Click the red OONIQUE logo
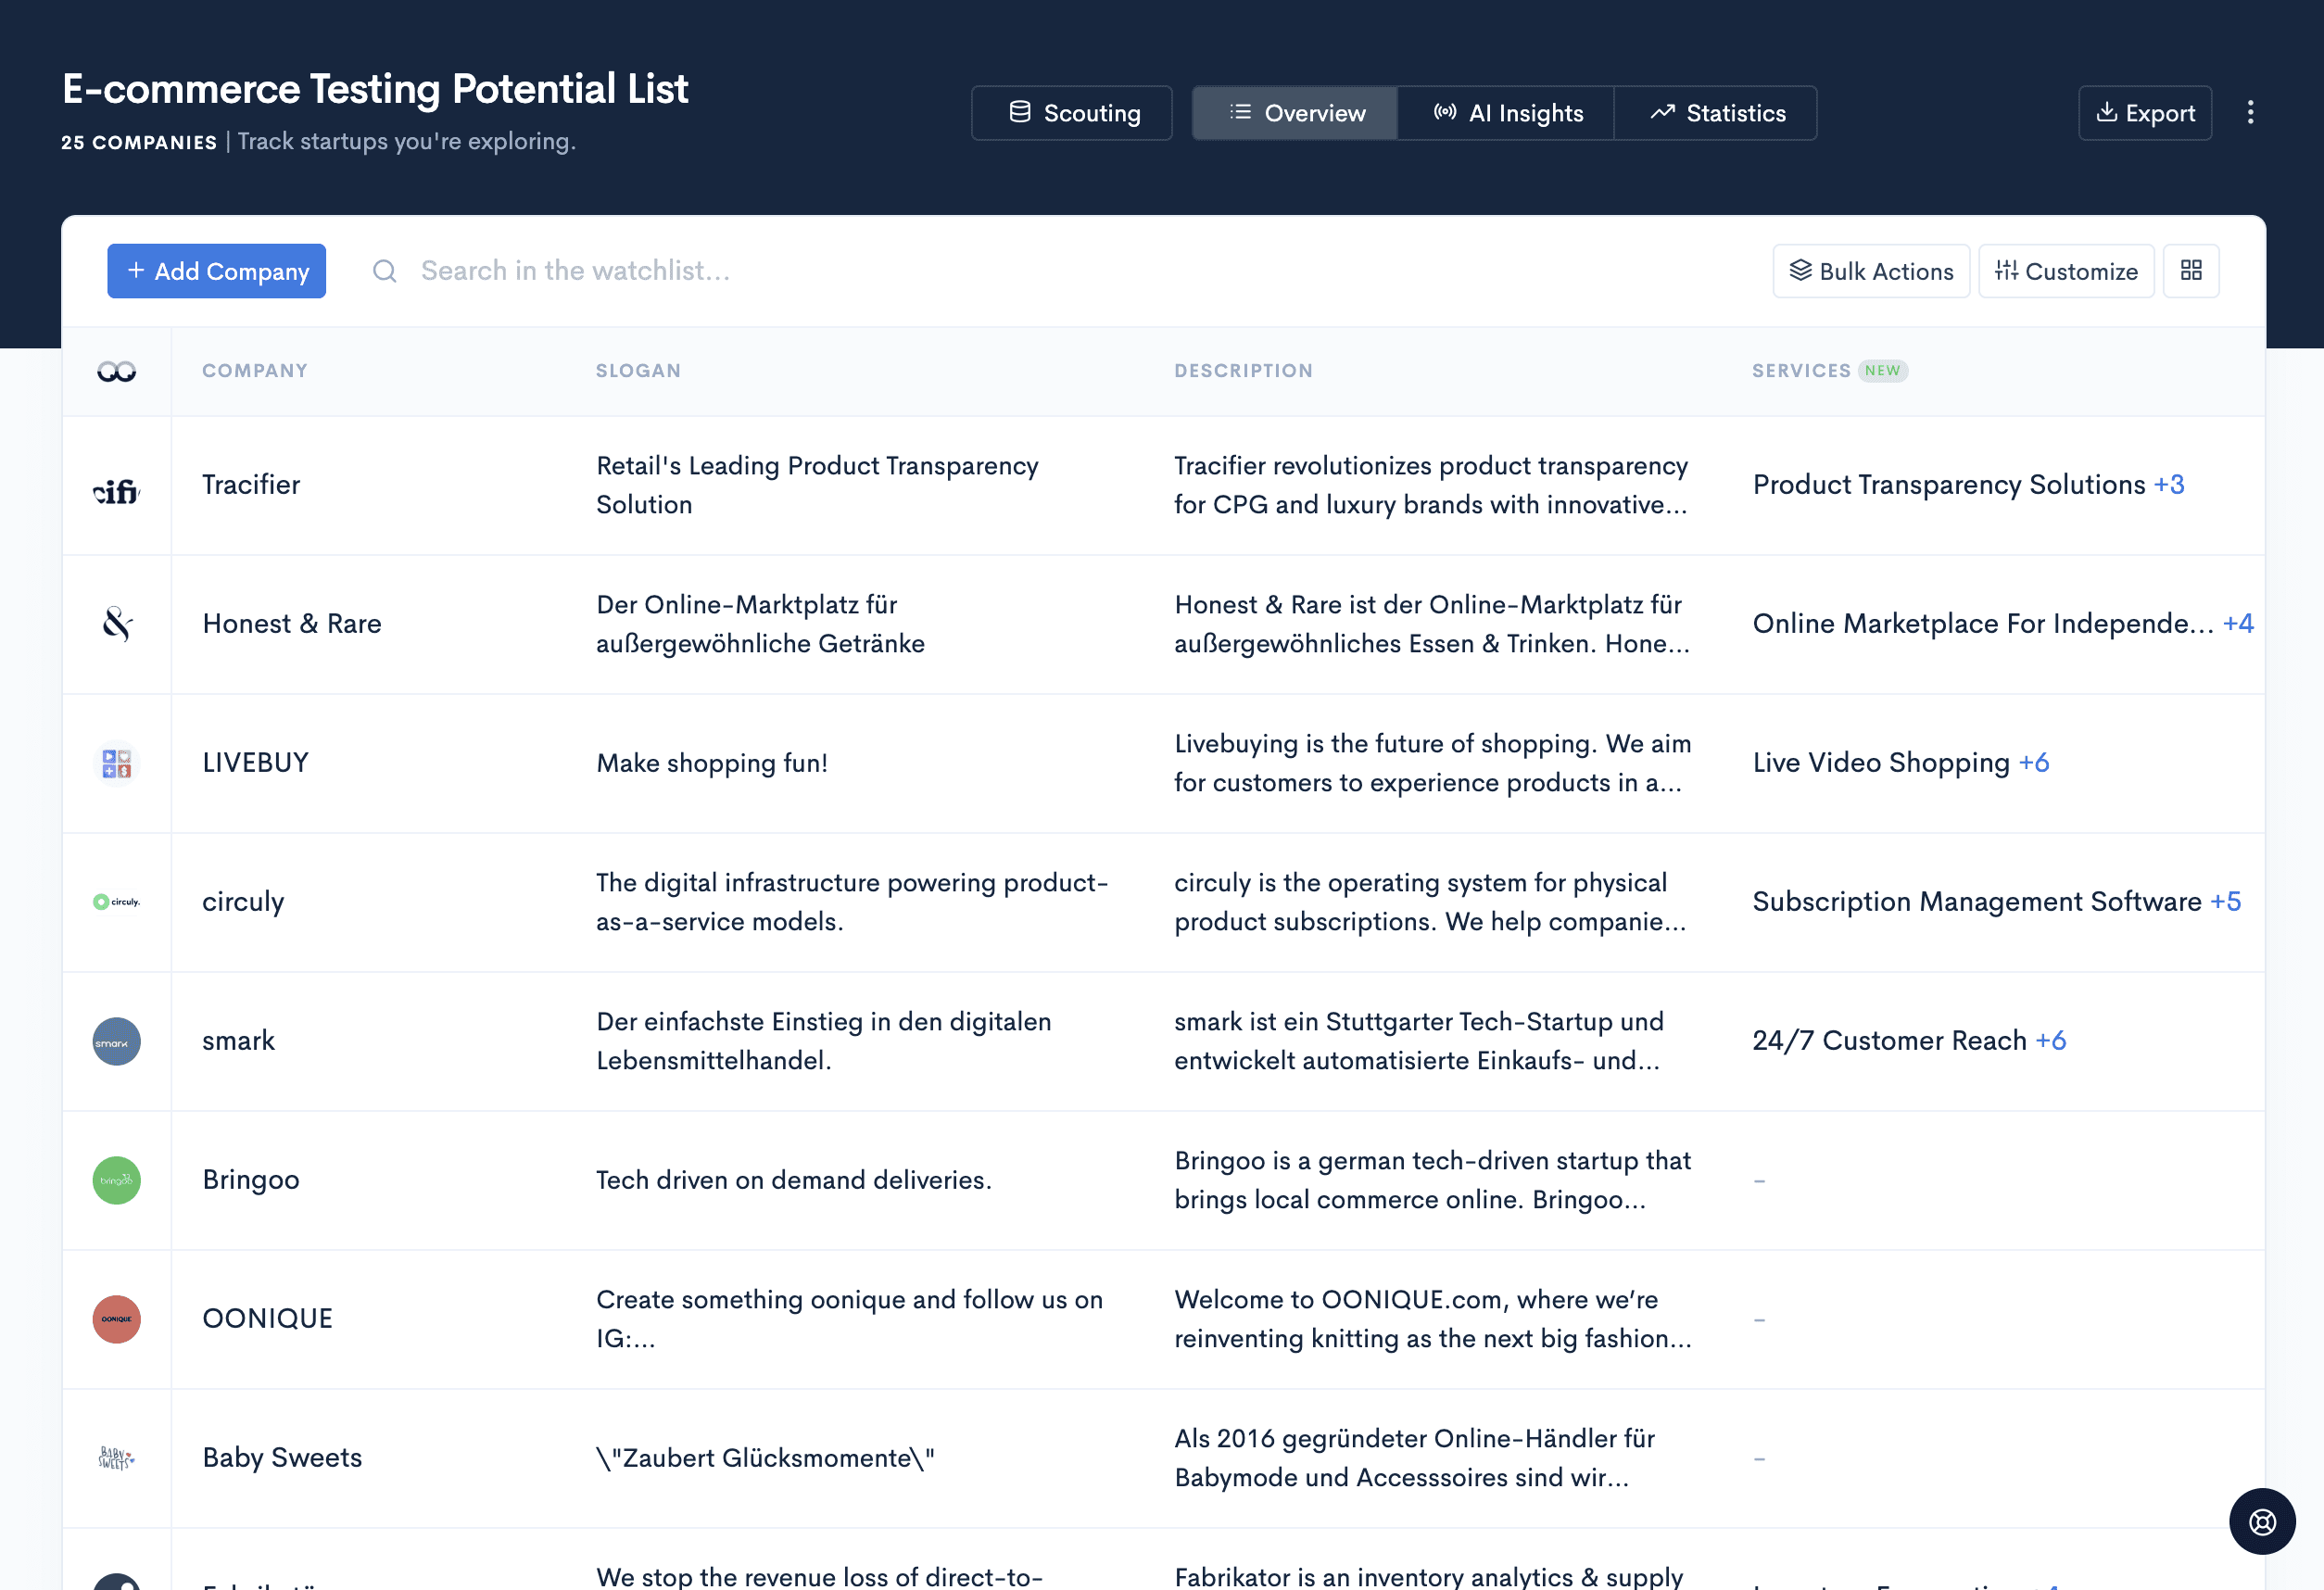 coord(116,1319)
